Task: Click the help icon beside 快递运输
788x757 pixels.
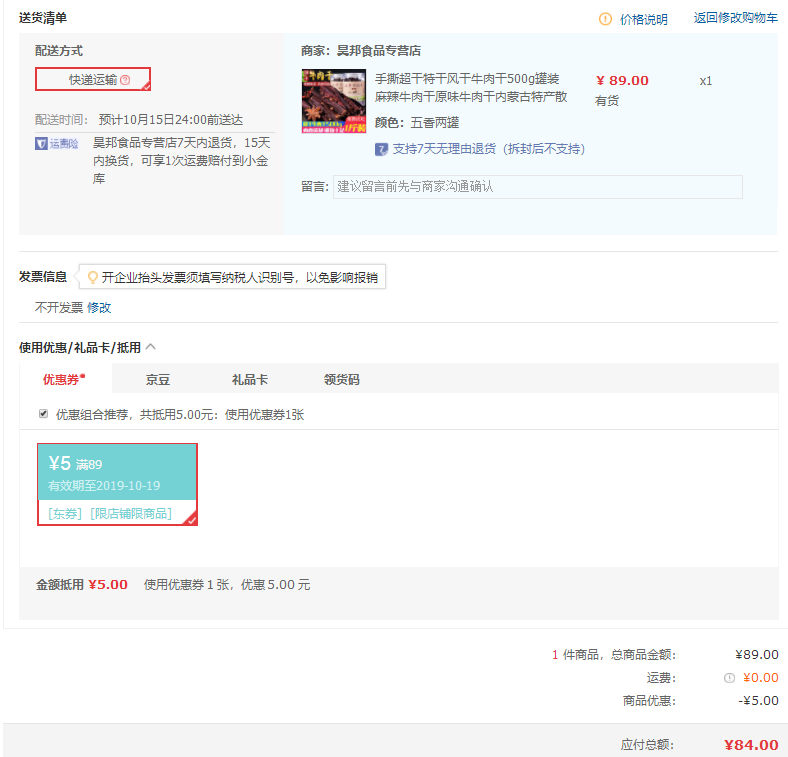Action: pyautogui.click(x=125, y=80)
